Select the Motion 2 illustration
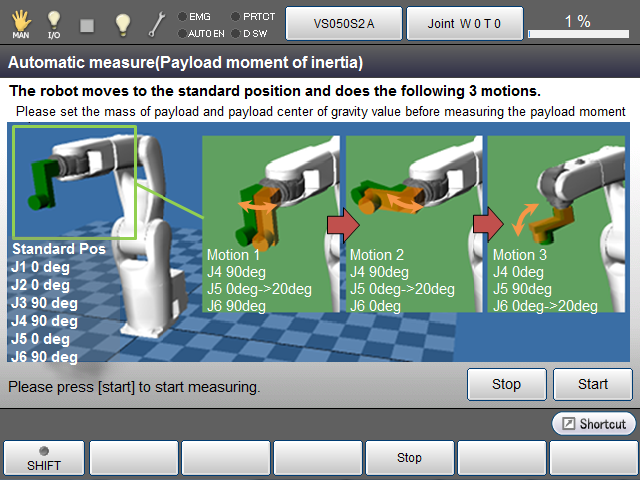This screenshot has height=480, width=640. (414, 225)
